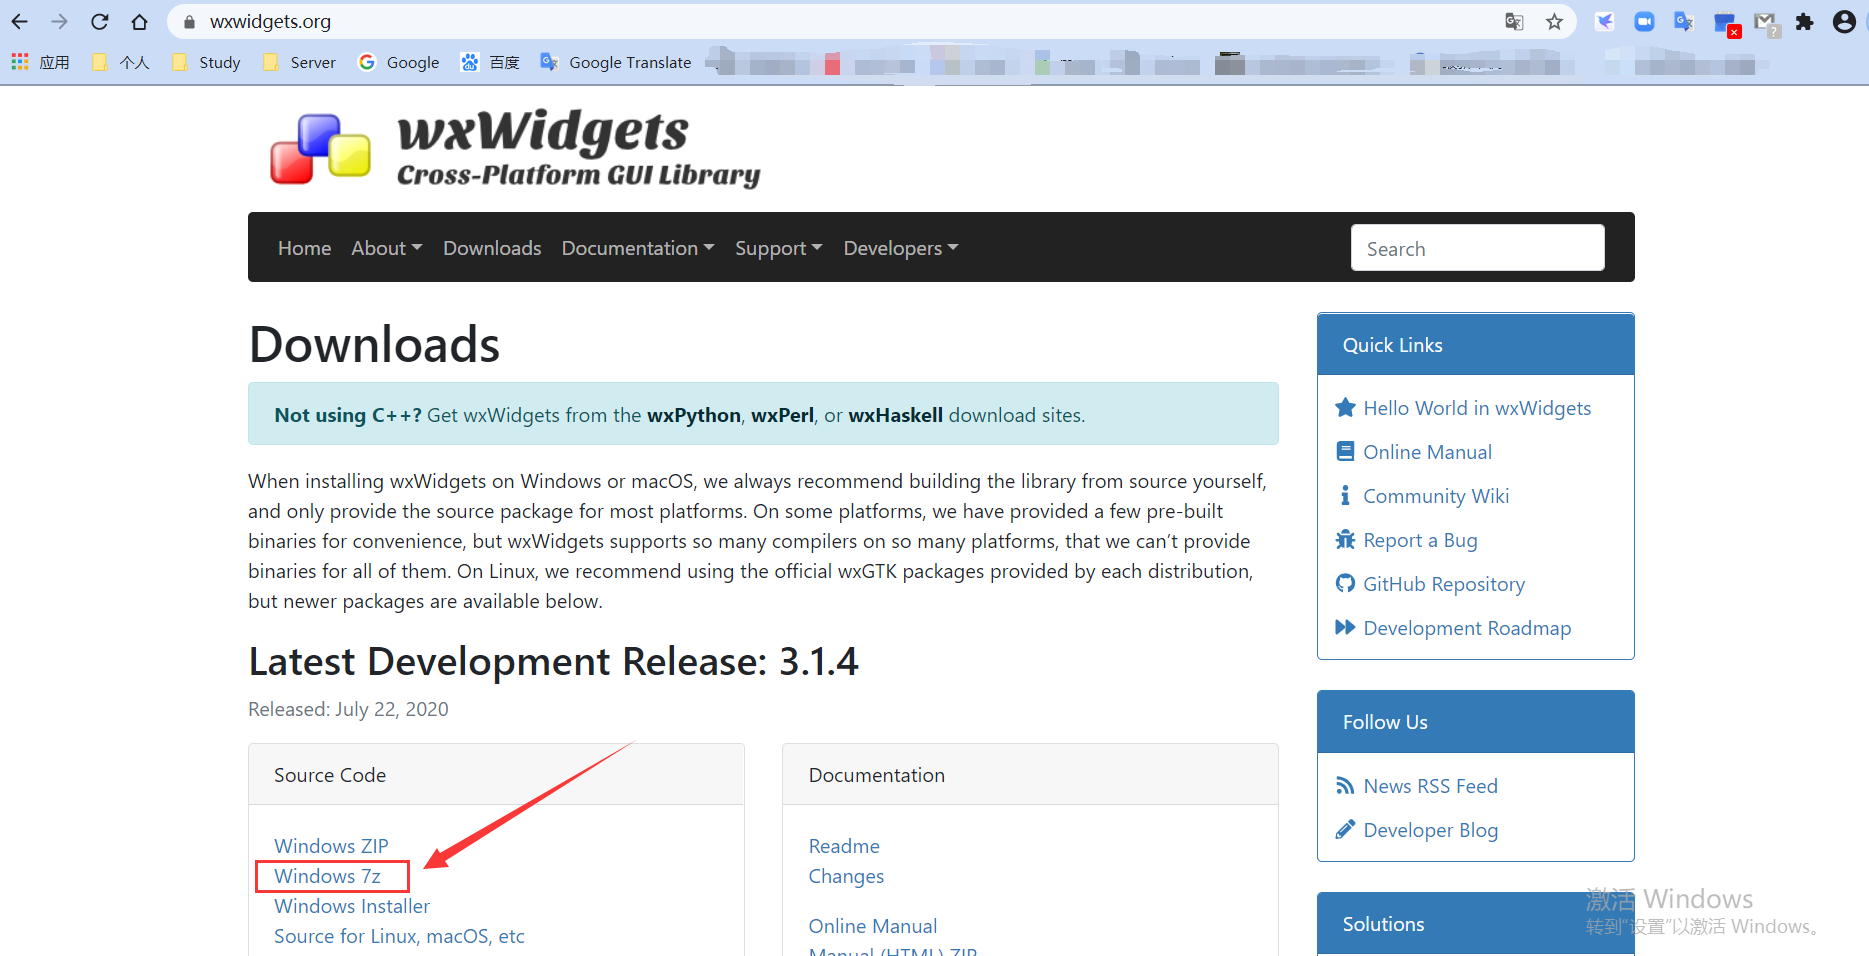1869x956 pixels.
Task: Expand the About dropdown menu
Action: (x=387, y=248)
